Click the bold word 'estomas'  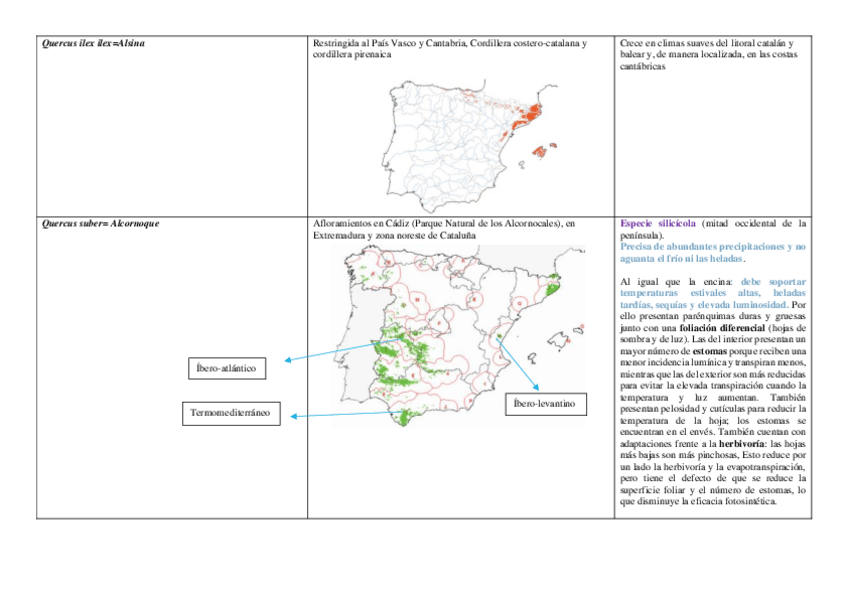(711, 352)
